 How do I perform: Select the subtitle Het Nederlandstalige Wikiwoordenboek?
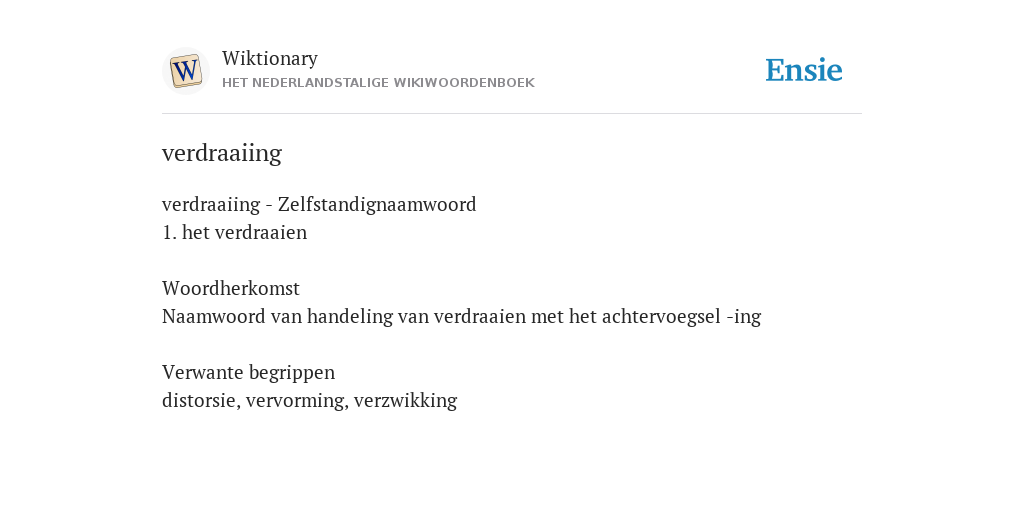tap(378, 83)
